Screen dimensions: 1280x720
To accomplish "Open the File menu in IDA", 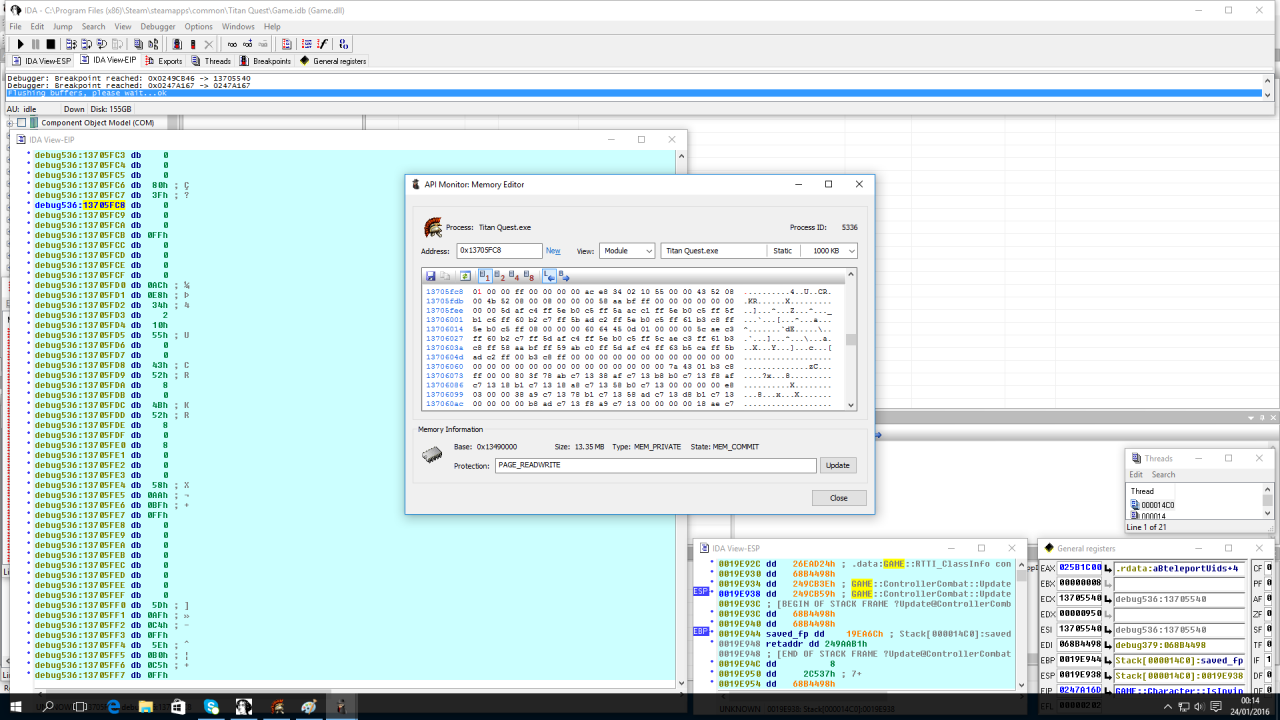I will [x=15, y=27].
